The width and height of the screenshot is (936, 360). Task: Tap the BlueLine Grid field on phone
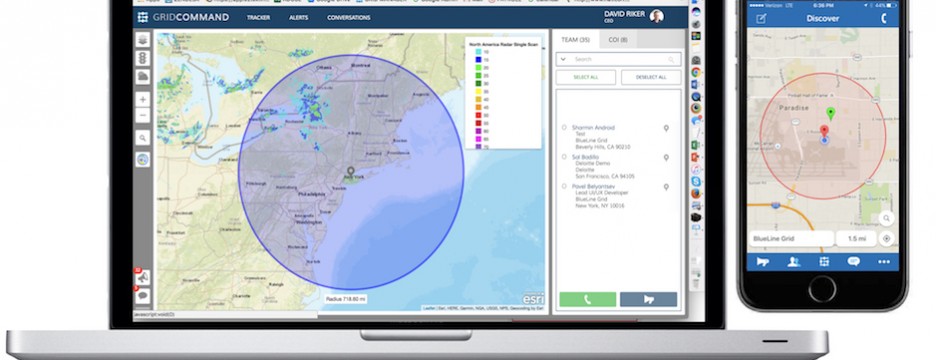coord(791,239)
